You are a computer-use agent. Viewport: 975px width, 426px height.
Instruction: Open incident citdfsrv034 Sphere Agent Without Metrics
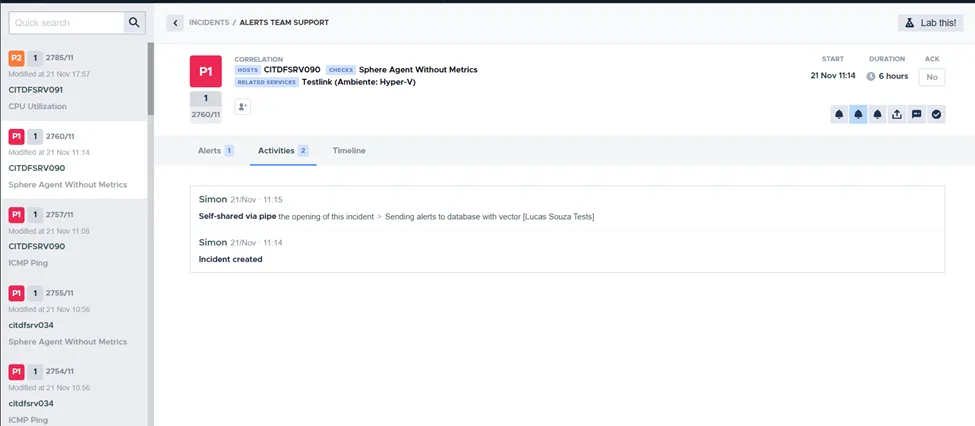[73, 317]
